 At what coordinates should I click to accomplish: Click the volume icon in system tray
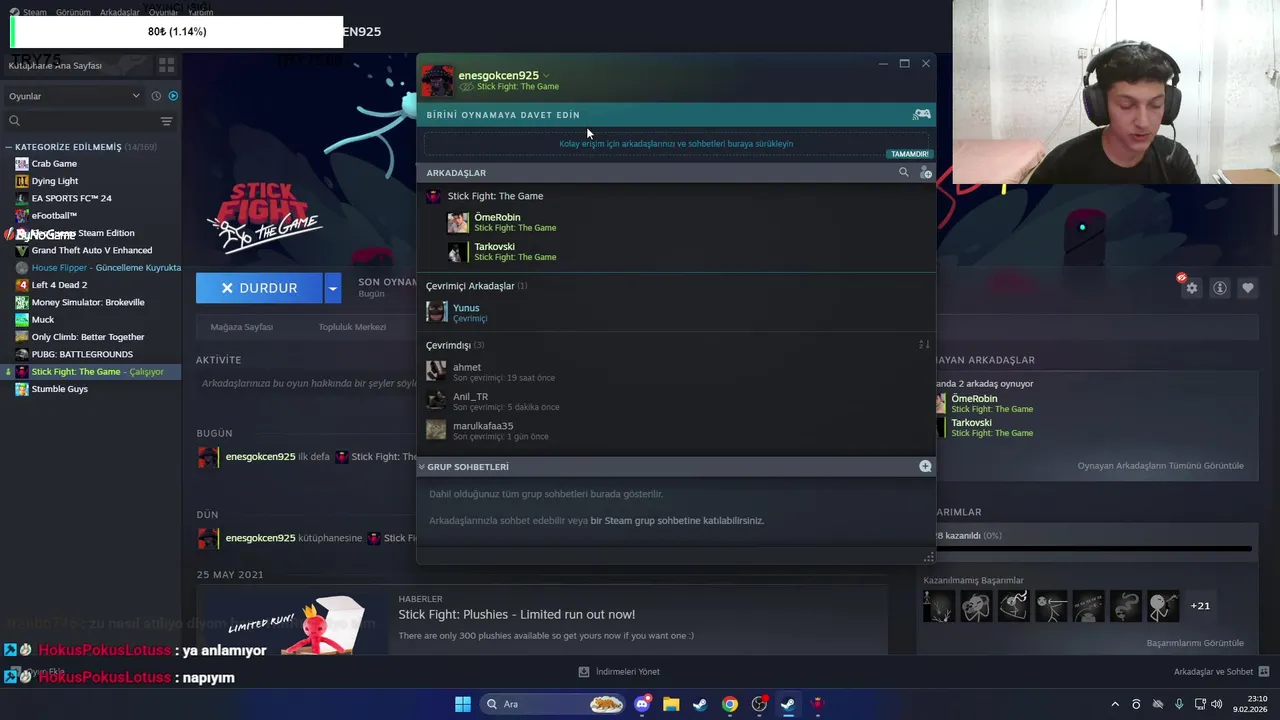pos(1217,704)
